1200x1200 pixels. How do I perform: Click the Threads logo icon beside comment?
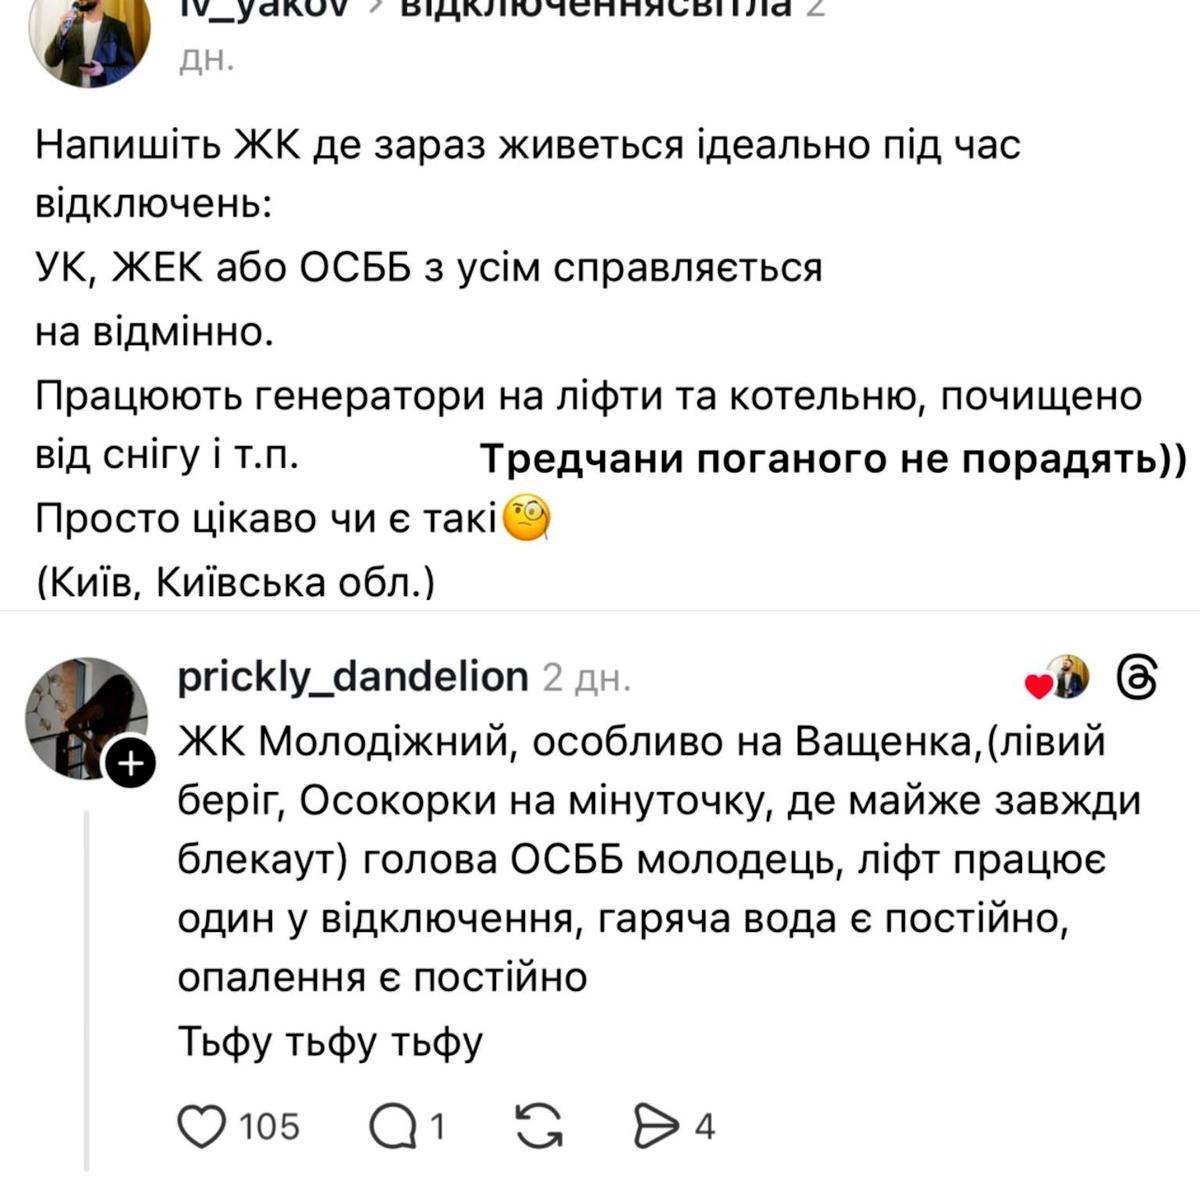coord(1137,679)
